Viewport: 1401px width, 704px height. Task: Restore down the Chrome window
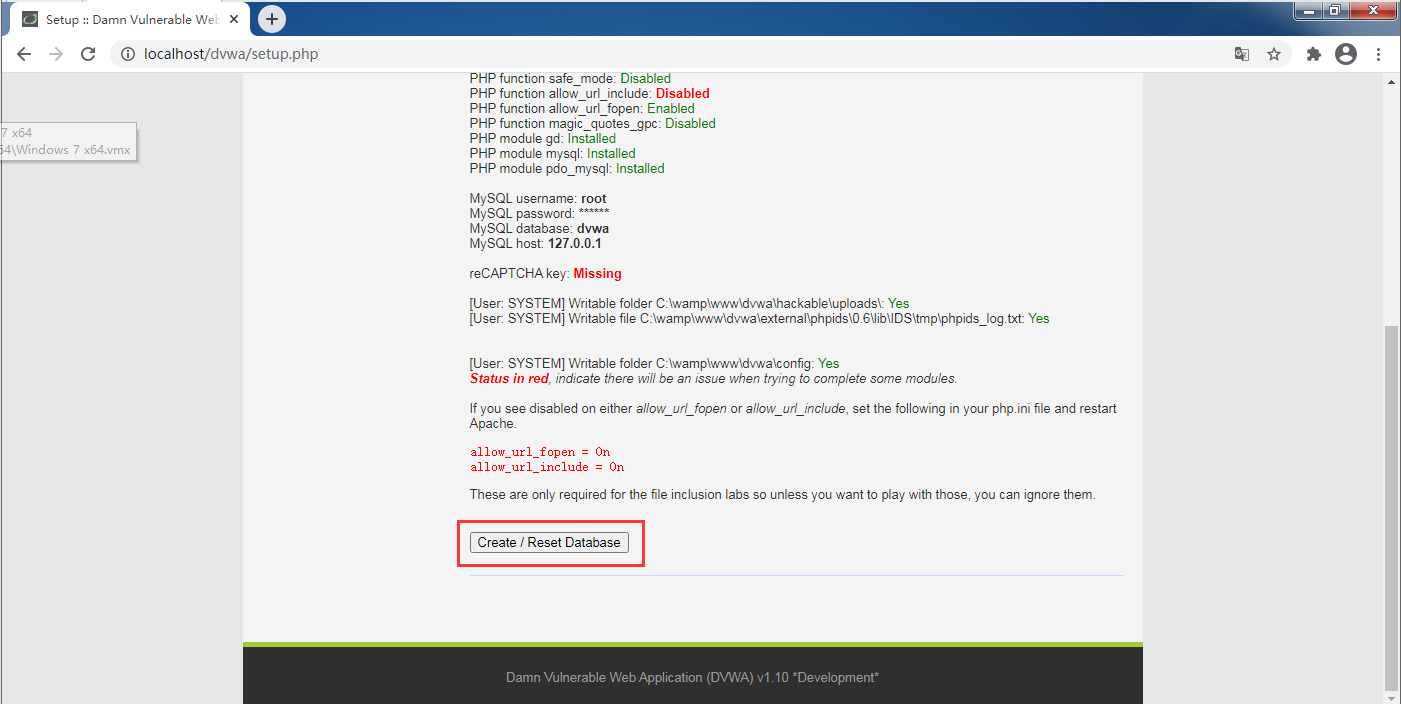pos(1334,10)
